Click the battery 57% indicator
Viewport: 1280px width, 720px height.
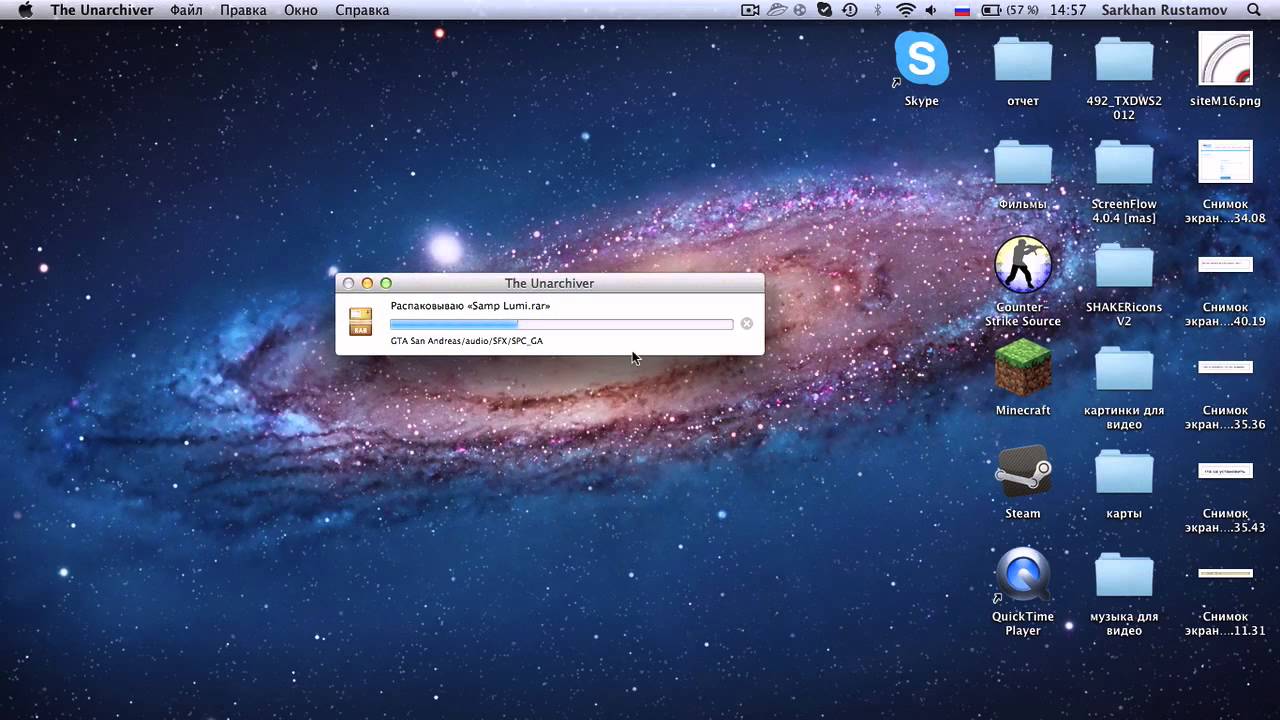[1009, 10]
